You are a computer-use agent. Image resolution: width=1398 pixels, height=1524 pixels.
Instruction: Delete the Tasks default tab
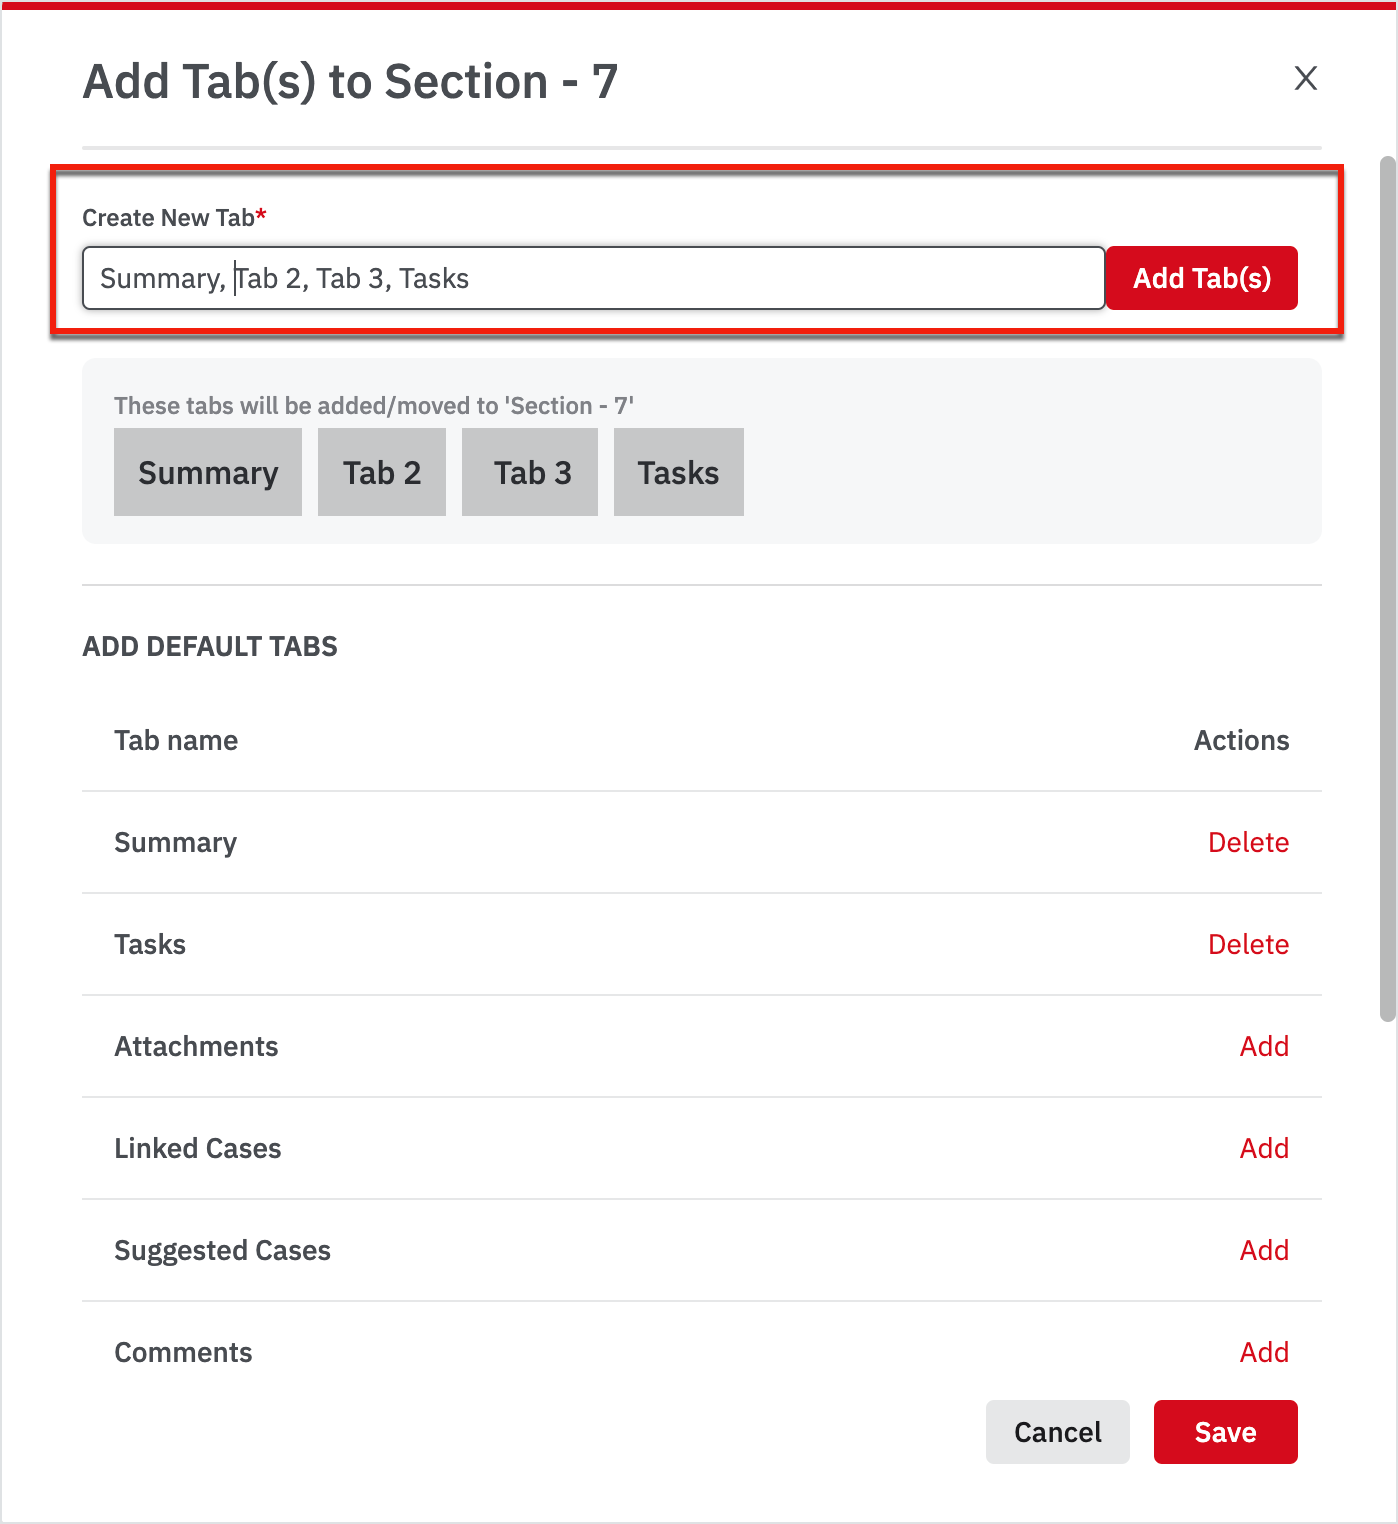[x=1248, y=944]
